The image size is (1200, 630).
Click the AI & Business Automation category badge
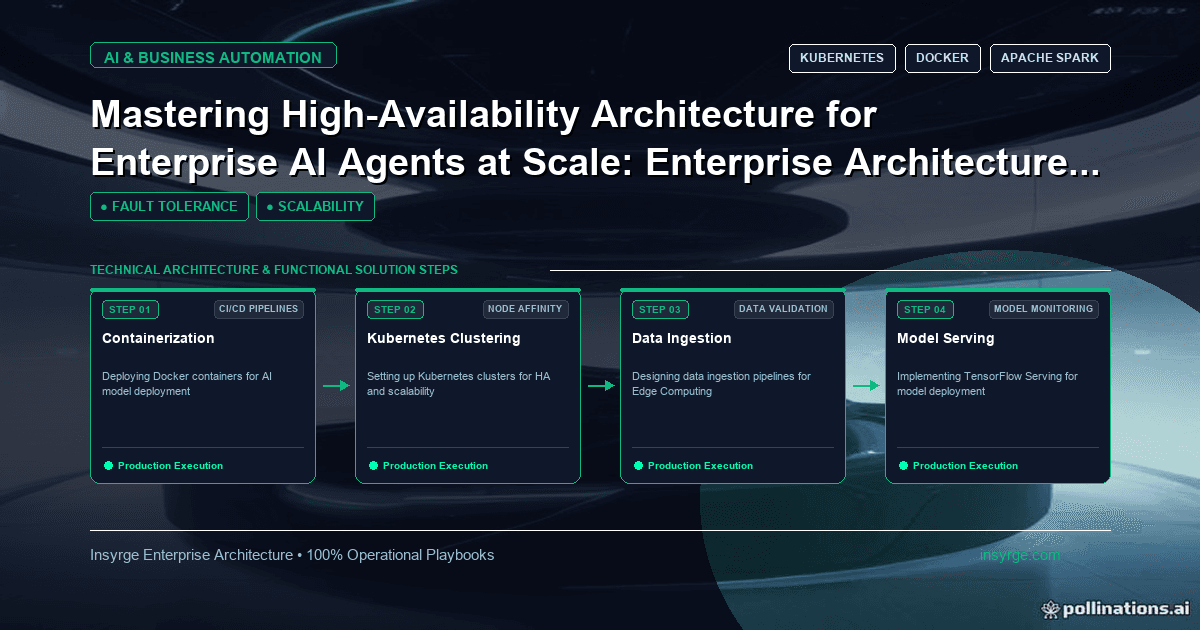(x=213, y=56)
